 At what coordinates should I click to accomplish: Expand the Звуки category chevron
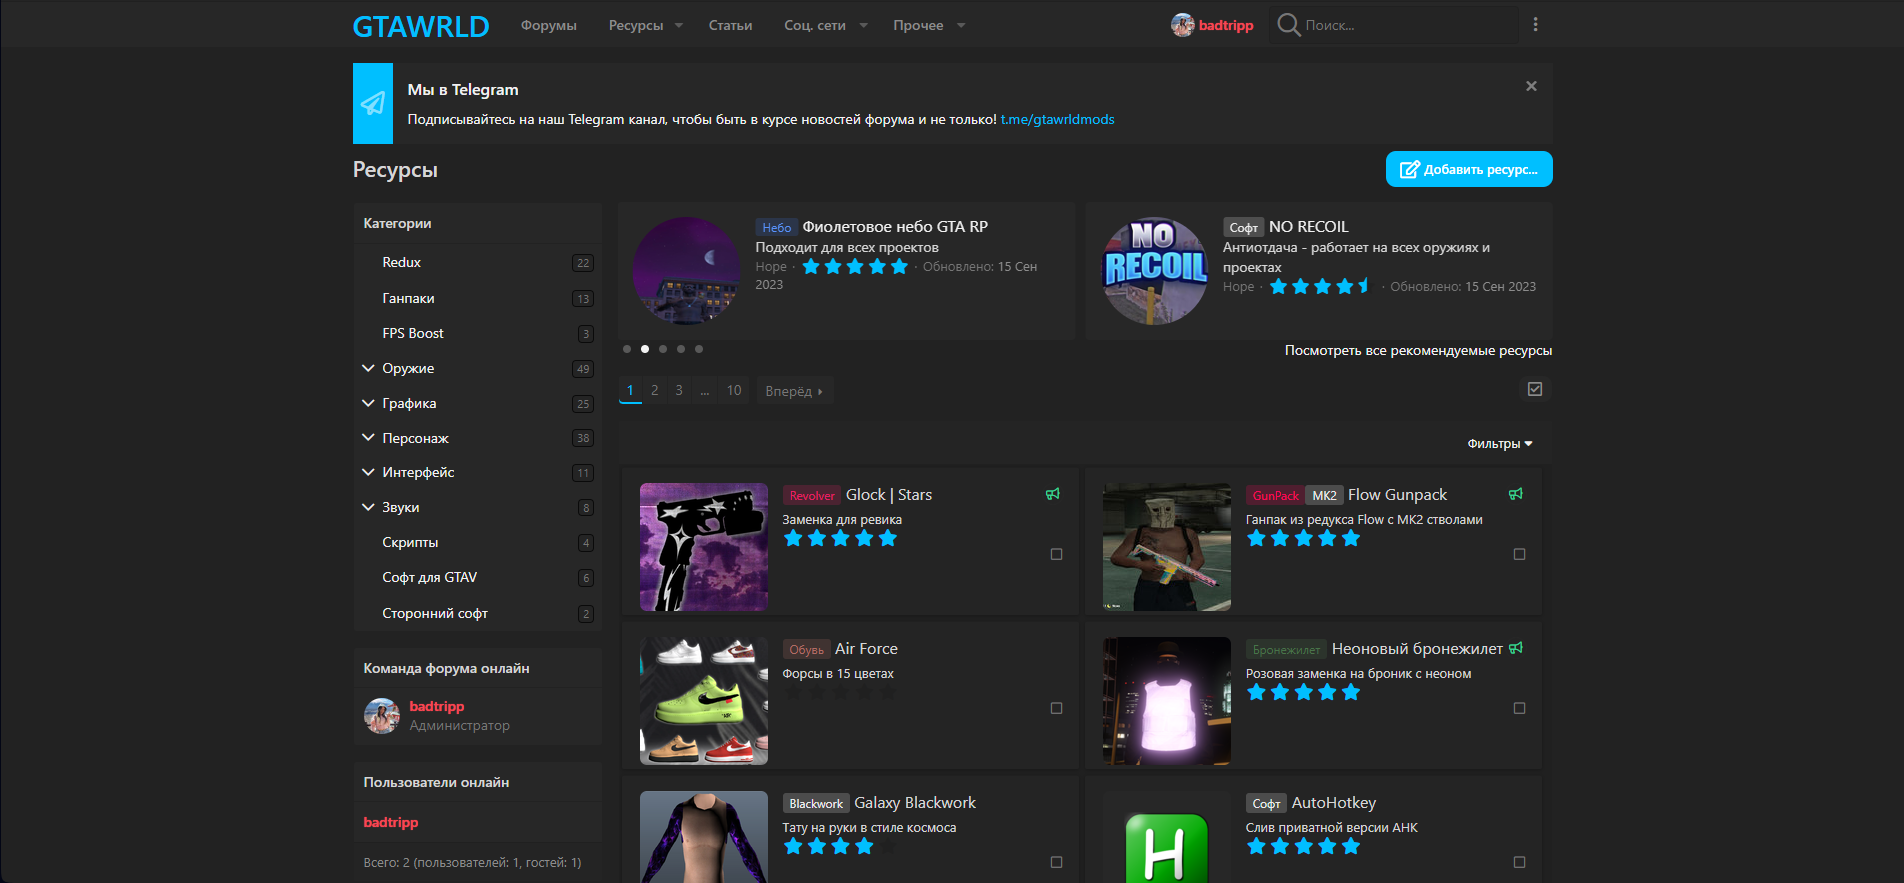(368, 507)
